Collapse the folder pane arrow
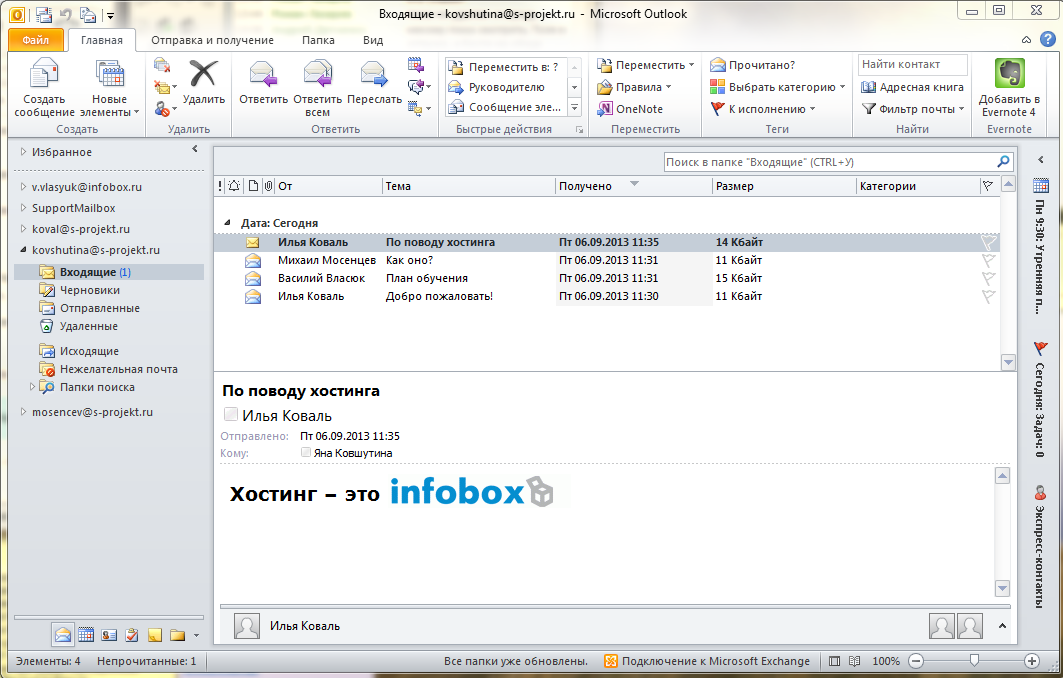Image resolution: width=1063 pixels, height=678 pixels. click(x=195, y=149)
